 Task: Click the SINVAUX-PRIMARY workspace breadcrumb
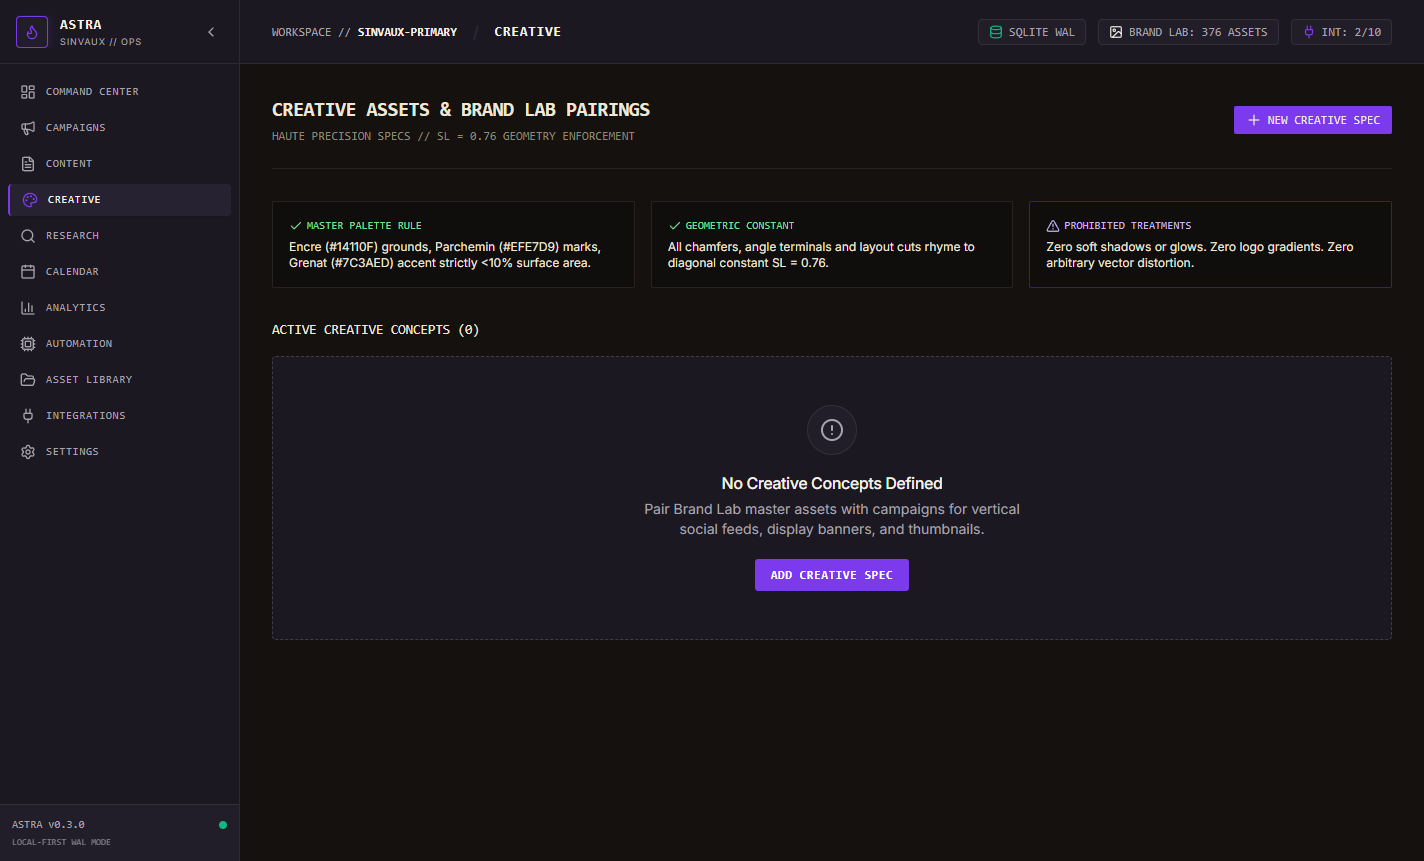[x=407, y=32]
